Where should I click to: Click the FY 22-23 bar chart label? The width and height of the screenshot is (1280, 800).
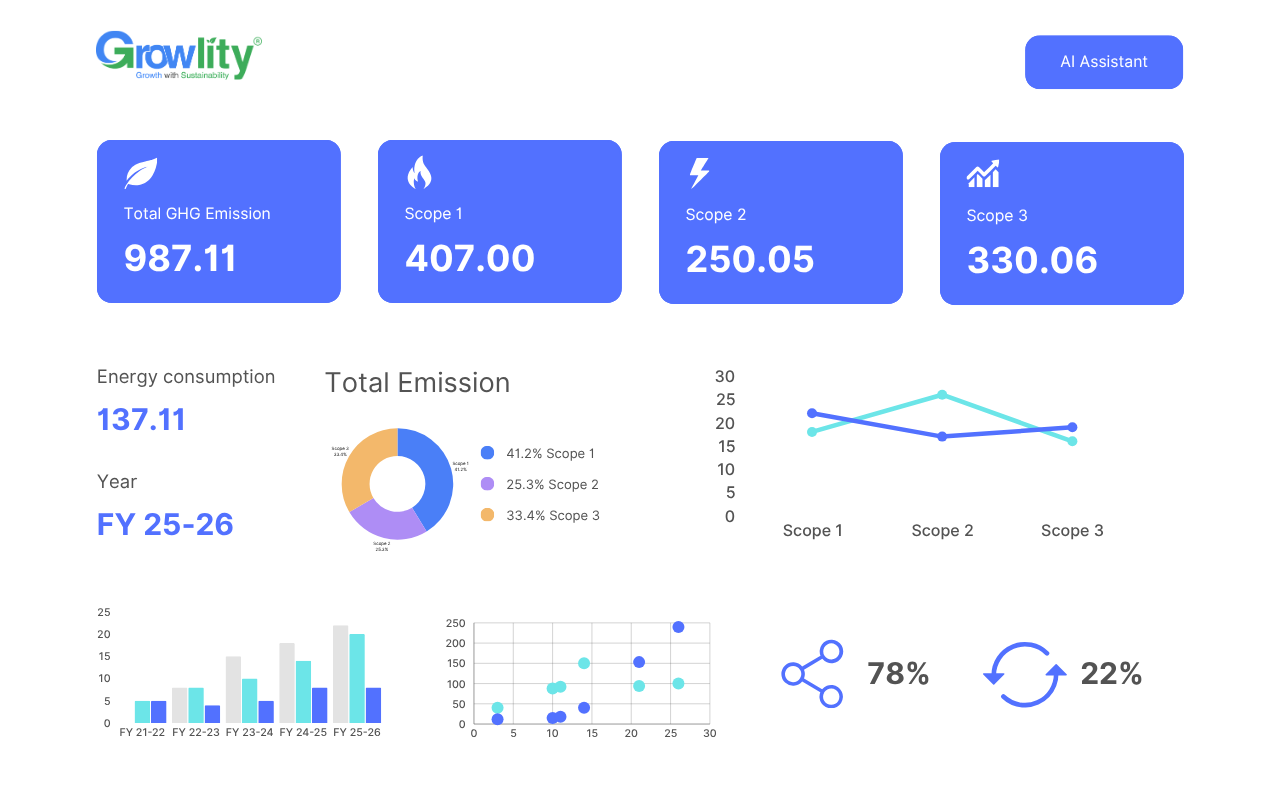196,732
